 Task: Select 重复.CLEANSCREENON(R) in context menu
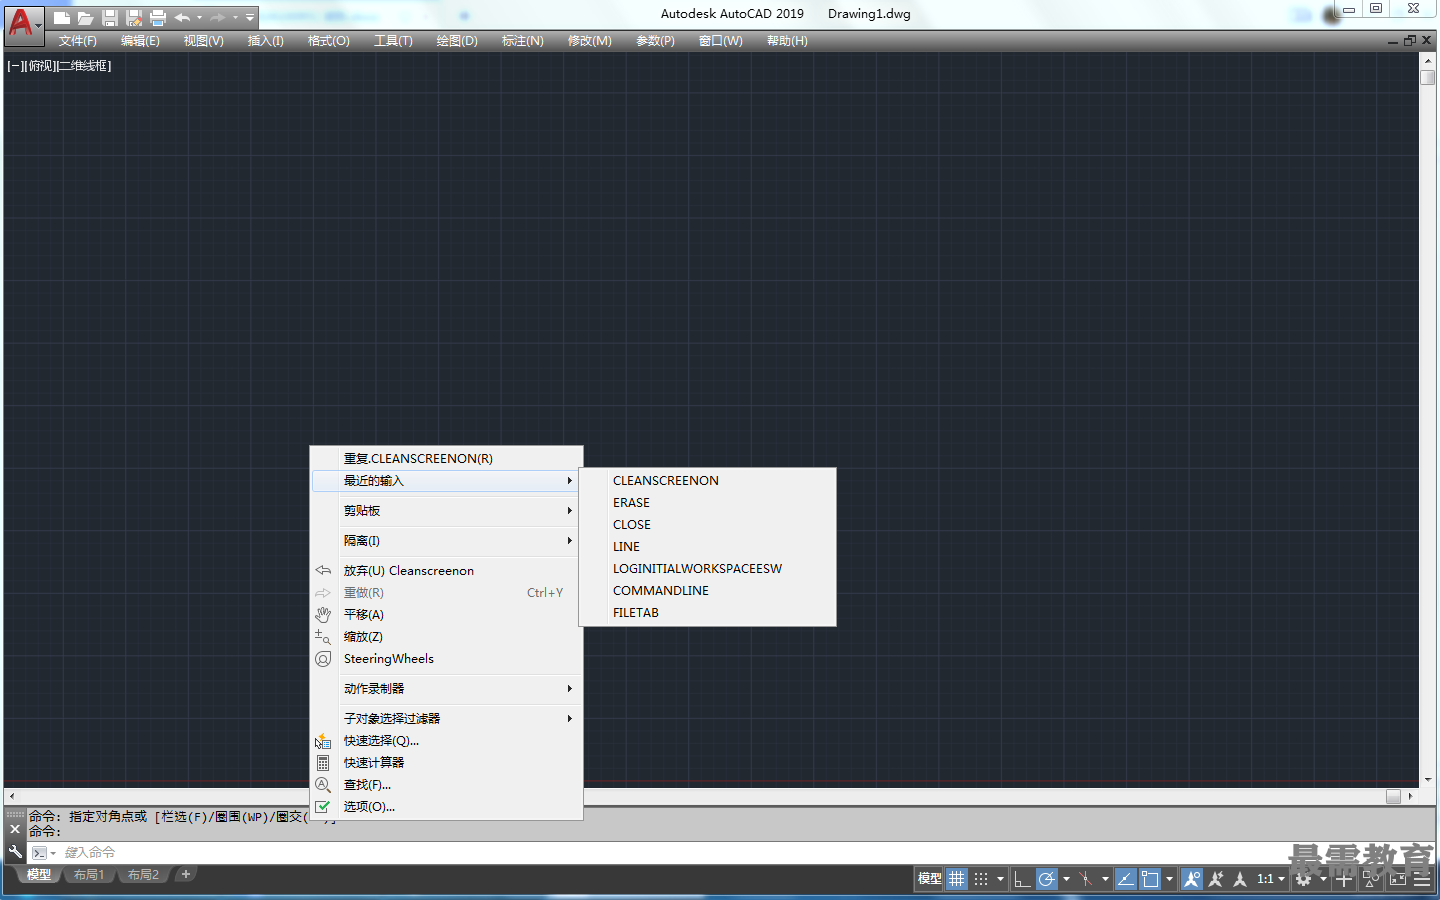[x=447, y=459]
